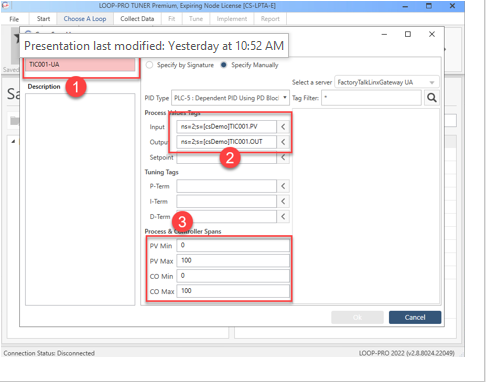Image resolution: width=486 pixels, height=382 pixels.
Task: Assign selected tag to D-Term arrow
Action: pyautogui.click(x=283, y=217)
